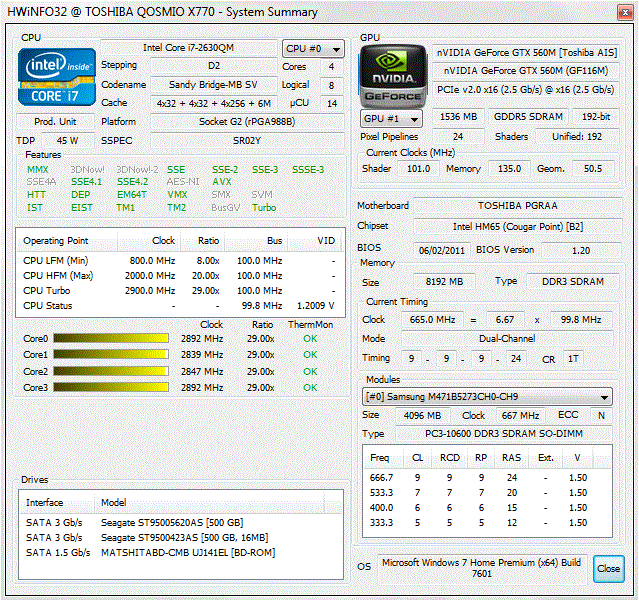Click the NVIDIA GeForce logo
Viewport: 639px width, 601px height.
tap(392, 76)
